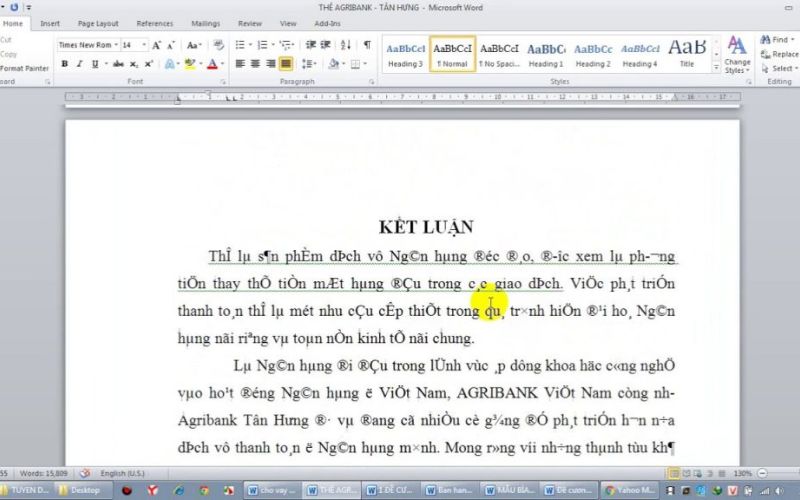Expand Styles gallery More arrow

(716, 67)
